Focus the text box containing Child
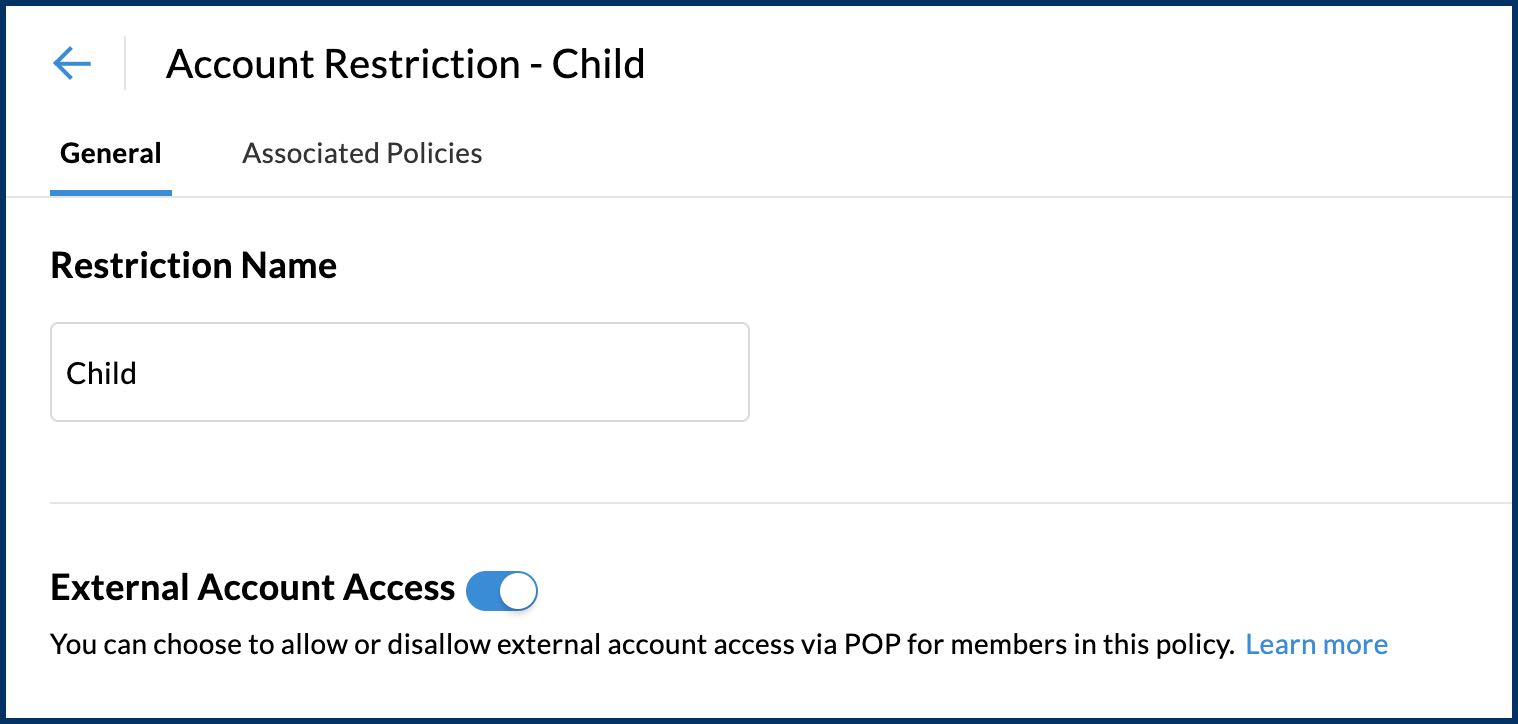Viewport: 1518px width, 724px height. click(x=399, y=372)
